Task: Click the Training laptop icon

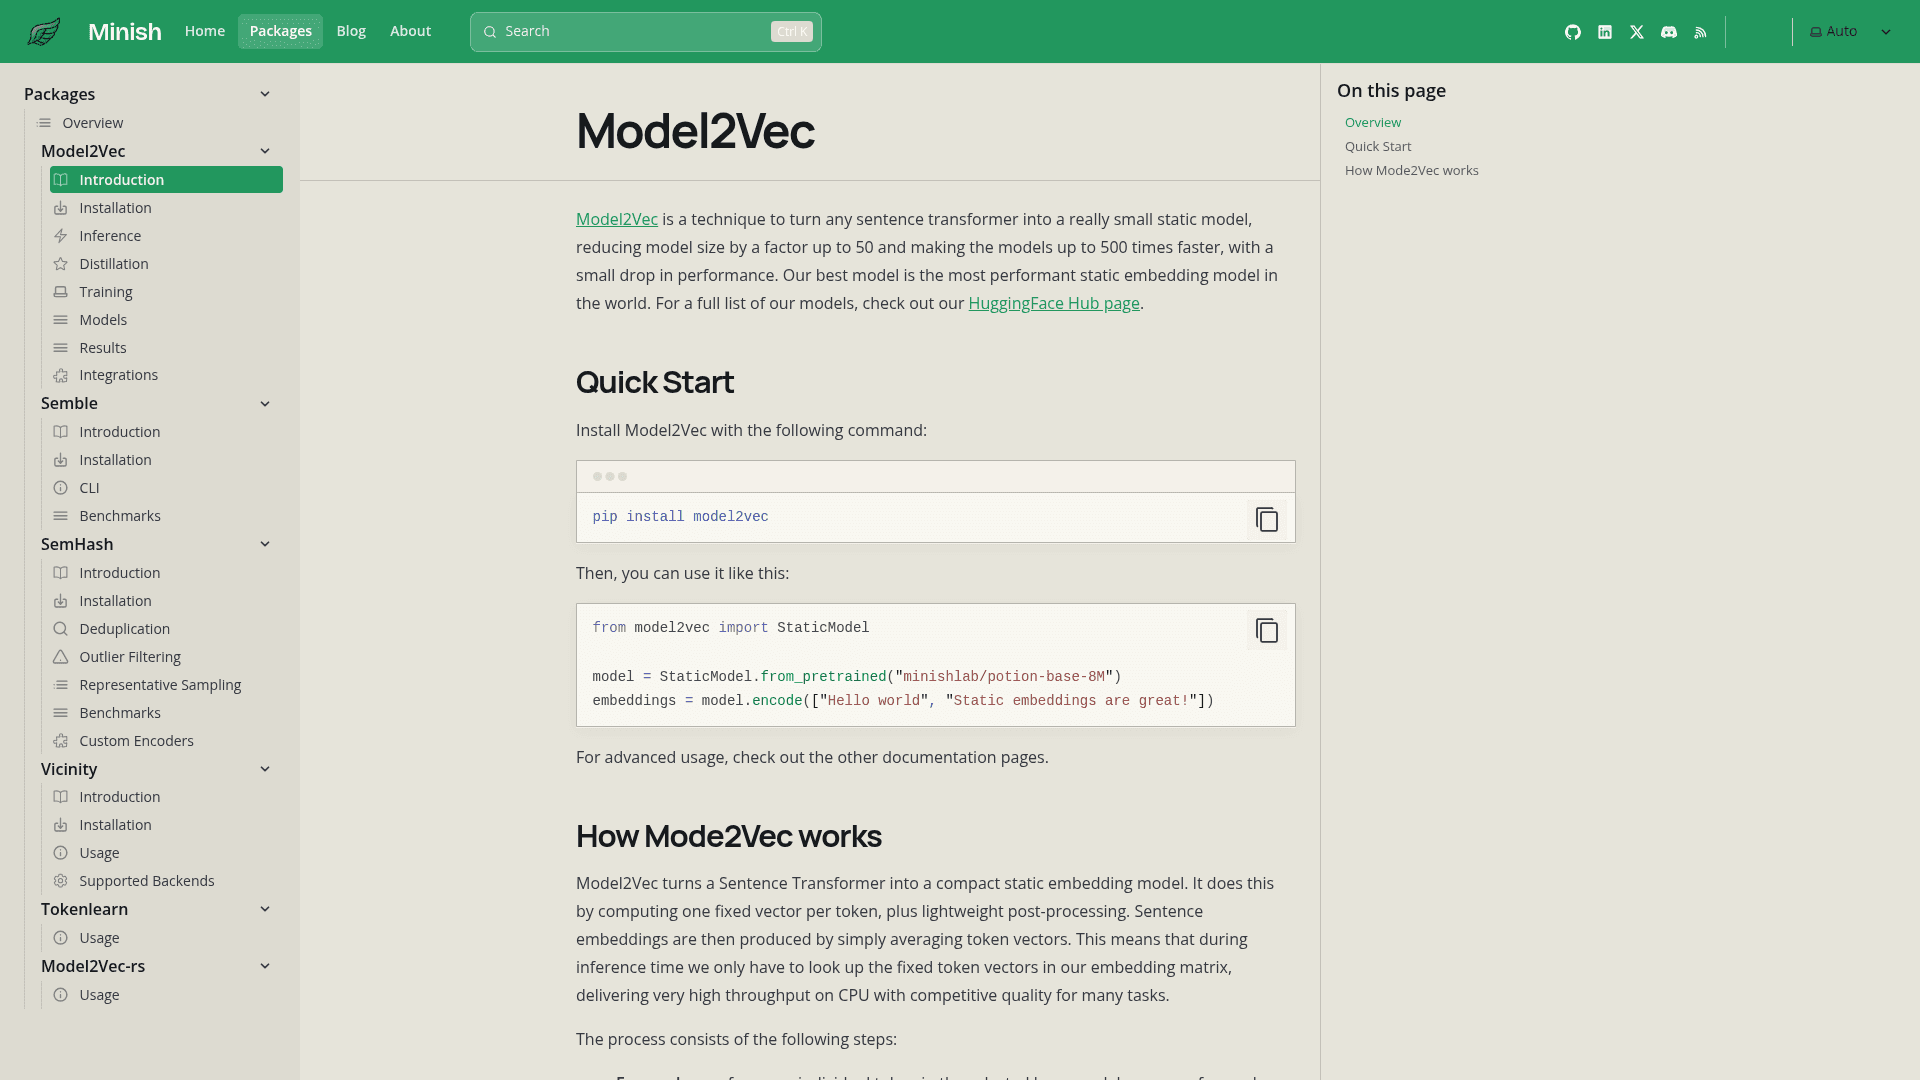Action: tap(61, 292)
